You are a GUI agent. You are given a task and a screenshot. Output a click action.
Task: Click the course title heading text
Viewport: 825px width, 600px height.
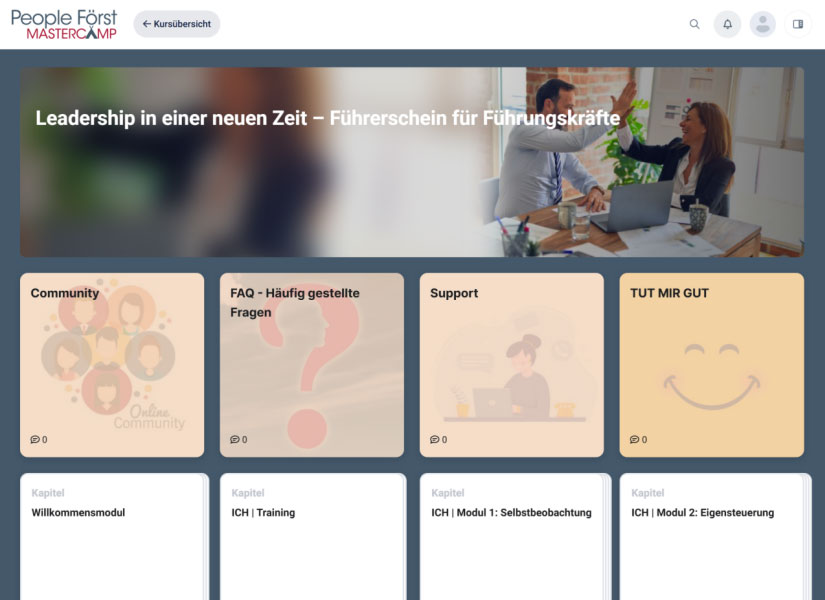point(328,118)
